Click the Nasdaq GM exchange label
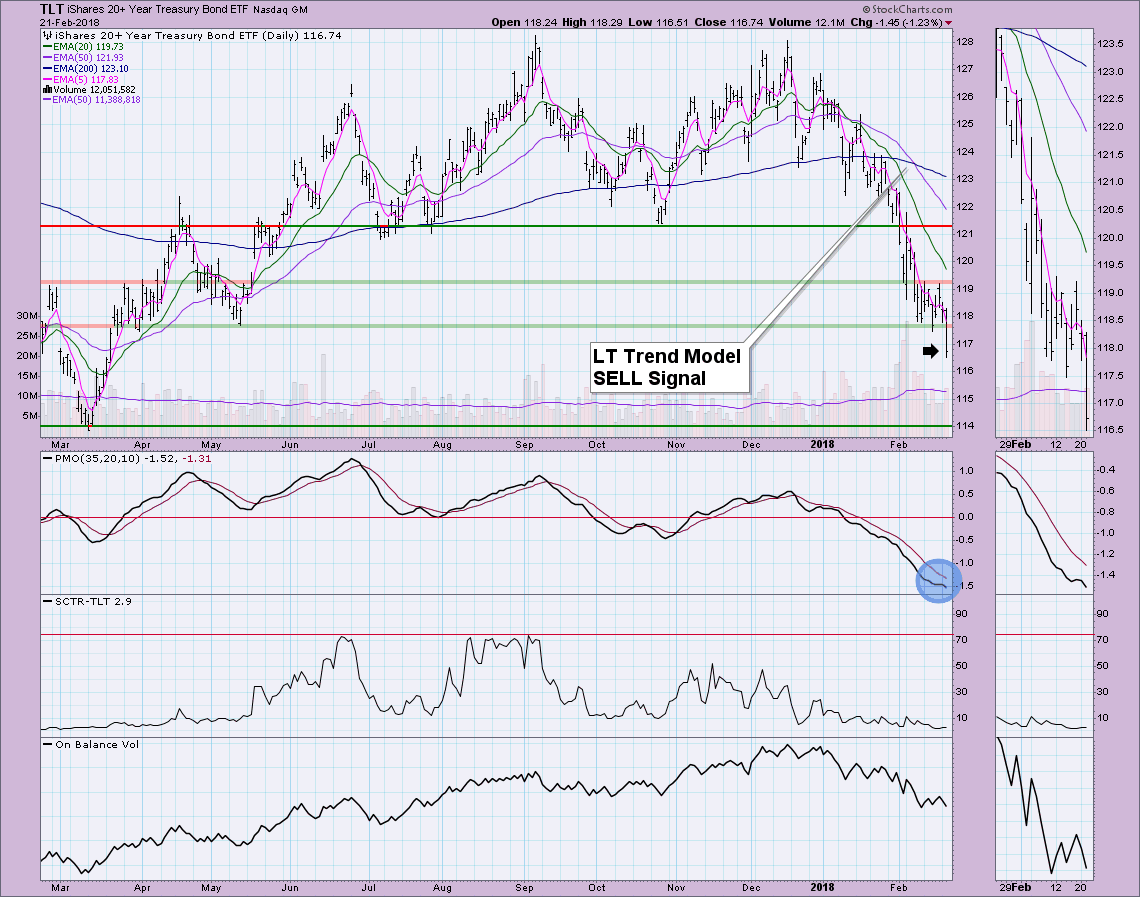This screenshot has height=897, width=1140. 280,10
